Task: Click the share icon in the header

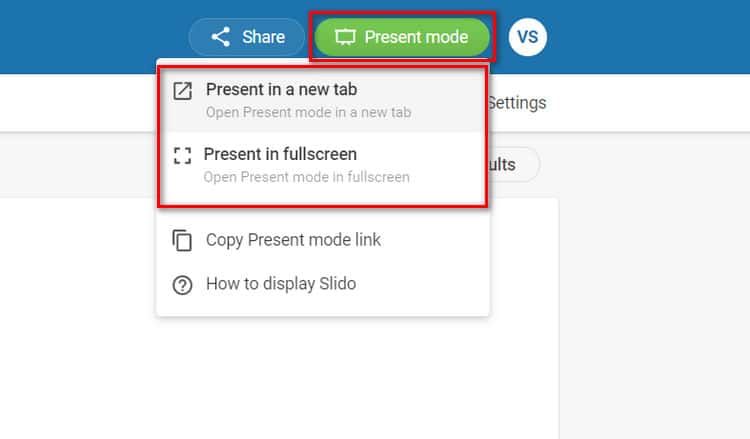Action: coord(221,37)
